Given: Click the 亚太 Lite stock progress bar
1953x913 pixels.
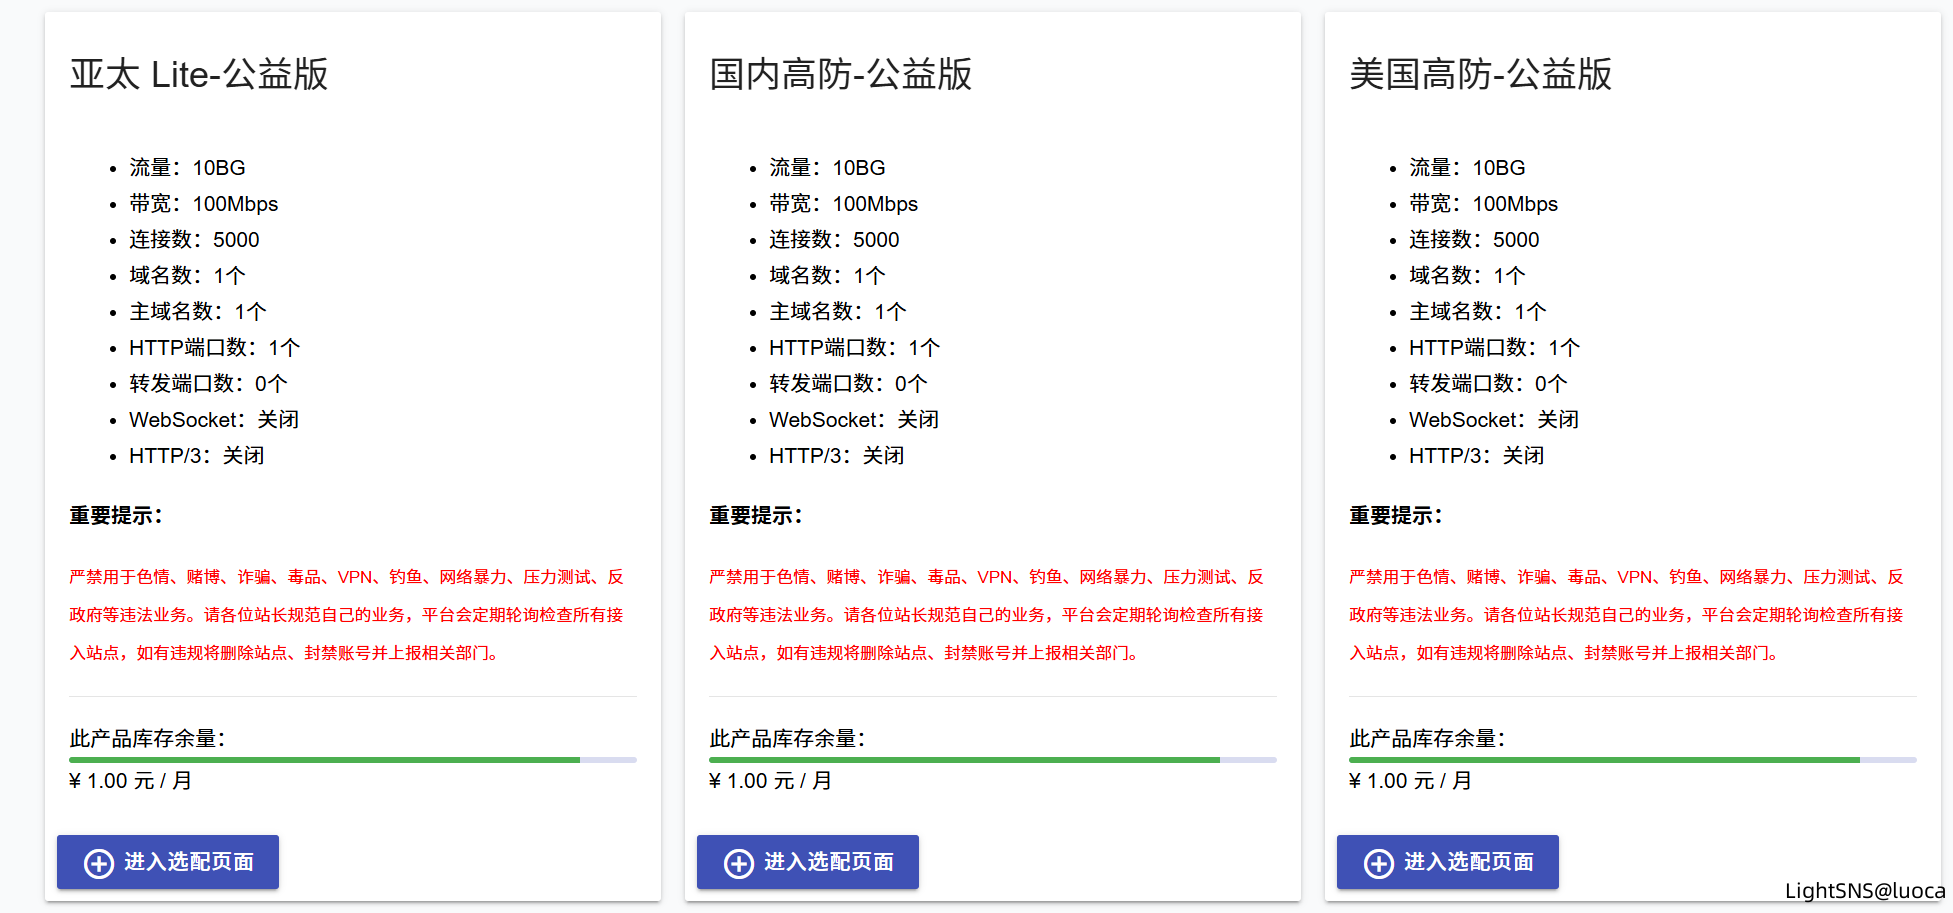Looking at the screenshot, I should point(352,760).
